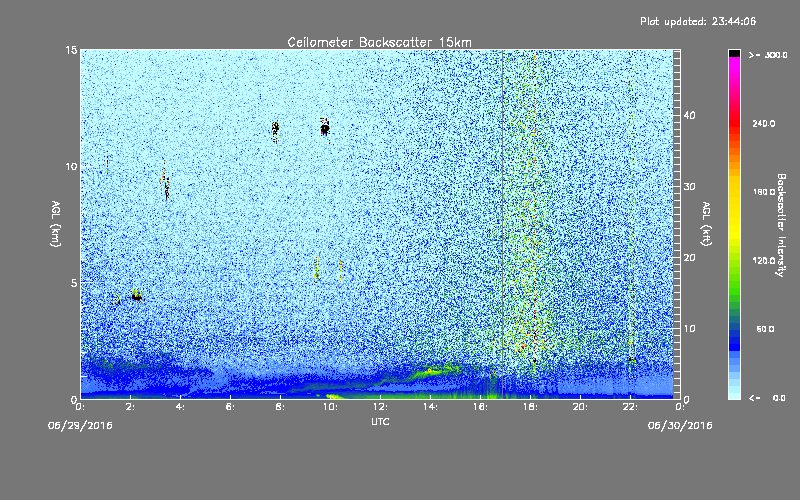Viewport: 800px width, 500px height.
Task: Click the vertical gray line just before 17 UTC
Action: point(503,224)
